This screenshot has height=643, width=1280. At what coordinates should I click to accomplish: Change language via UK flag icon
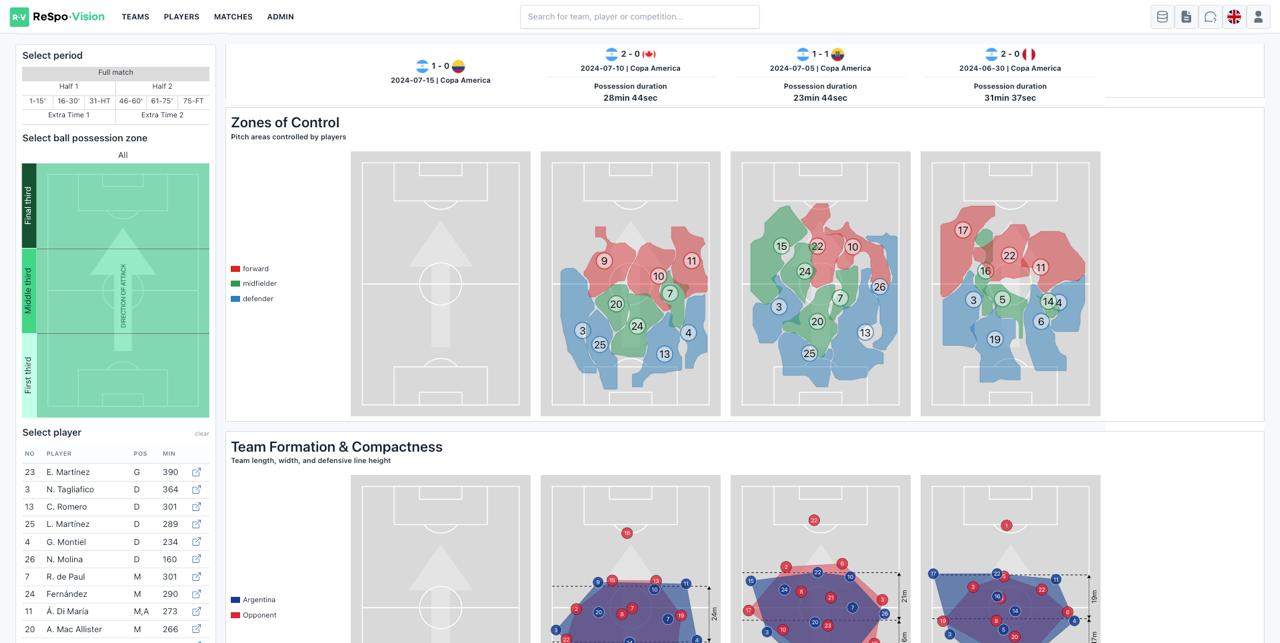click(1234, 17)
